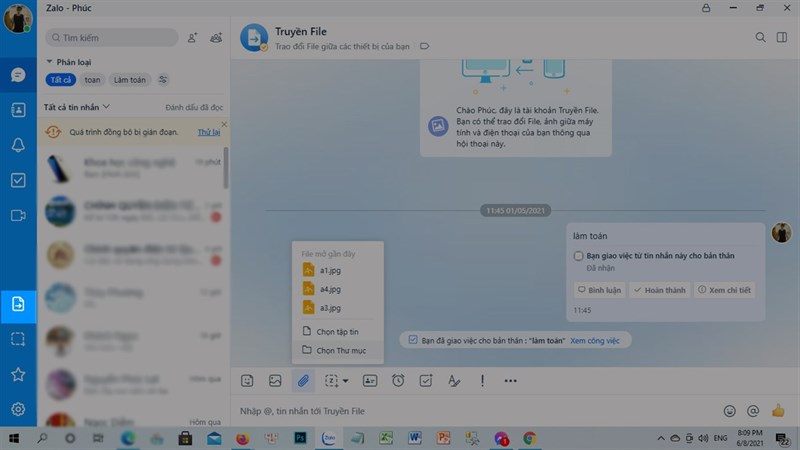Open the notifications bell icon
The height and width of the screenshot is (450, 800).
[18, 145]
